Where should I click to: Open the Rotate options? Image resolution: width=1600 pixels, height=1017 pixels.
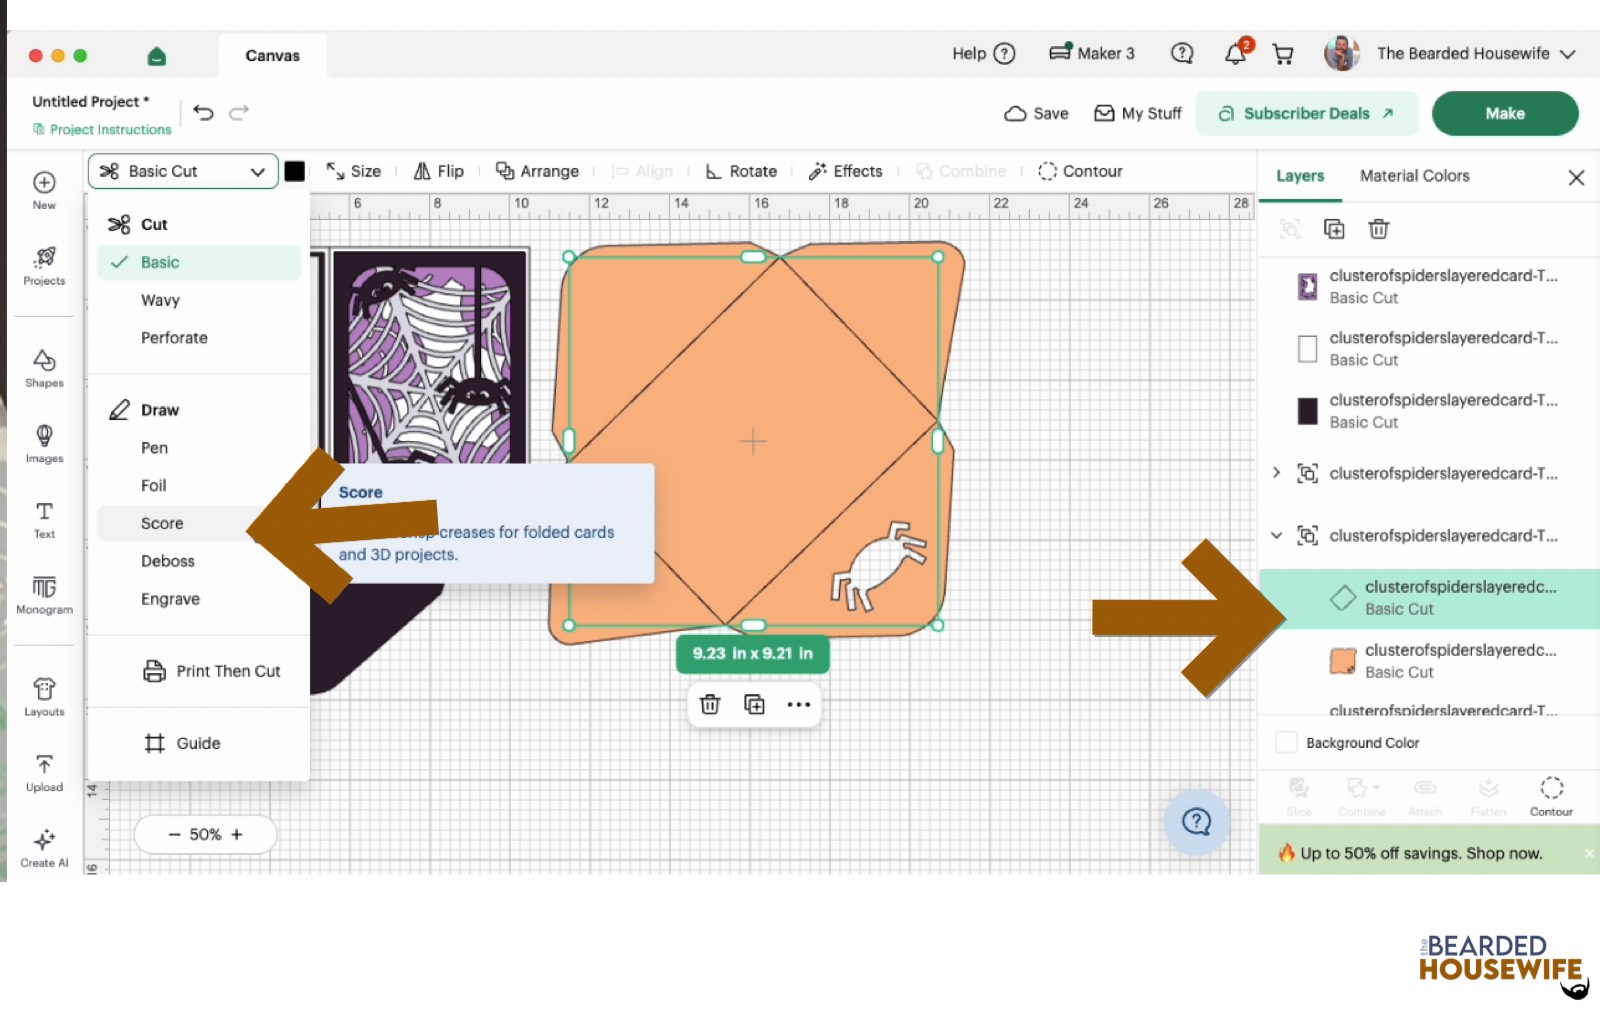[x=741, y=171]
